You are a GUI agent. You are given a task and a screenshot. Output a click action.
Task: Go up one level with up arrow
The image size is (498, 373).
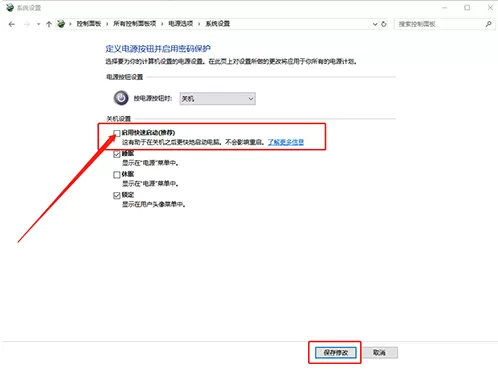pyautogui.click(x=49, y=24)
